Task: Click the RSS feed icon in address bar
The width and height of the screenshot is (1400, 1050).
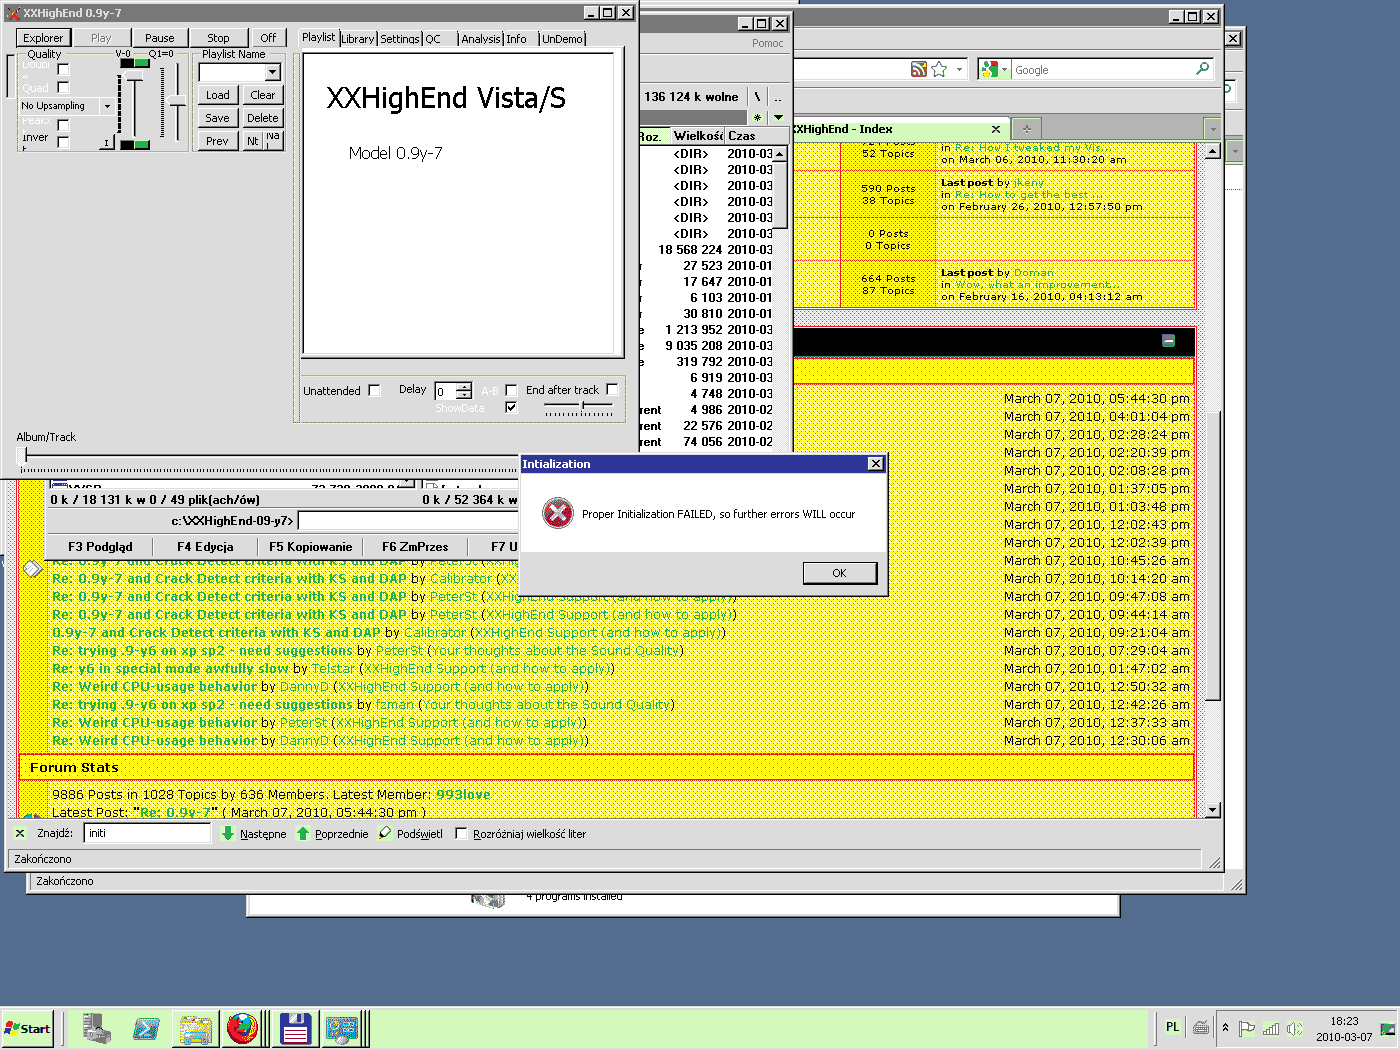Action: click(918, 69)
